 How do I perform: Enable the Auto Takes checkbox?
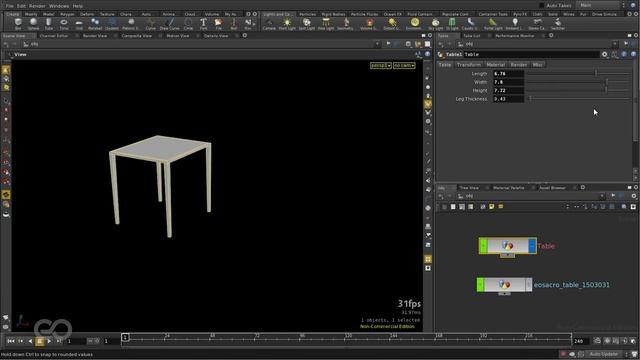542,6
